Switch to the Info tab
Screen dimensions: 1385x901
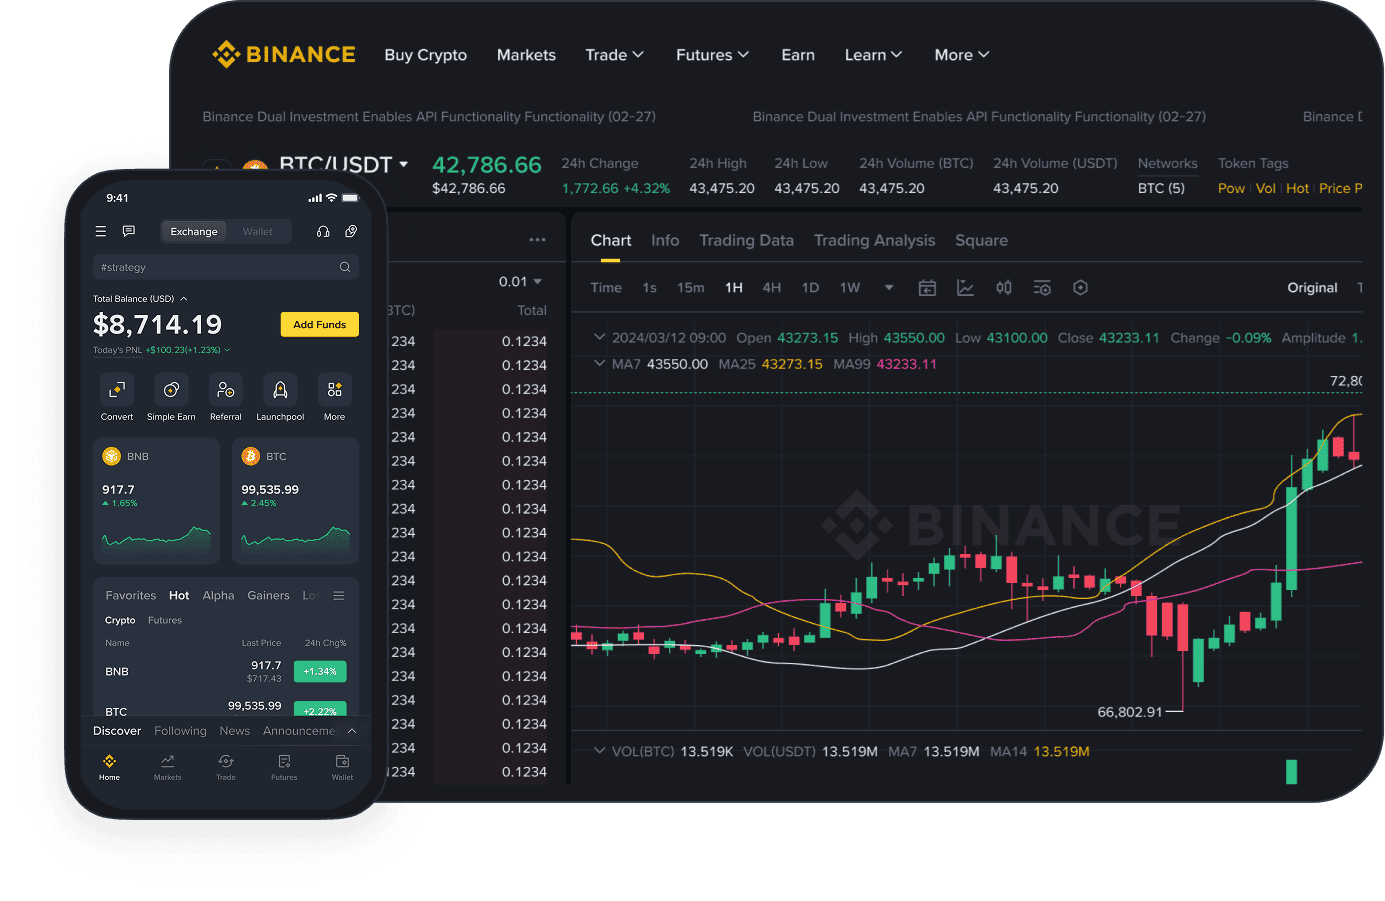[x=665, y=240]
